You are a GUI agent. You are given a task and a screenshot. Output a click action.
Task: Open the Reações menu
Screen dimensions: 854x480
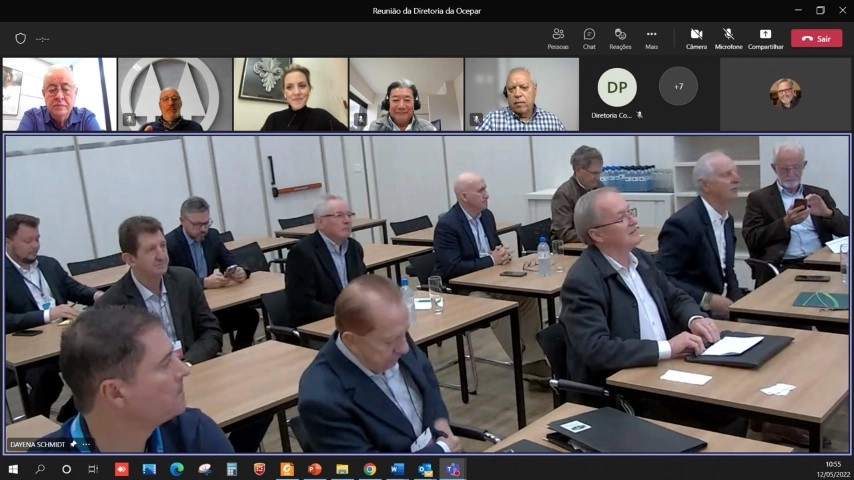click(x=620, y=39)
